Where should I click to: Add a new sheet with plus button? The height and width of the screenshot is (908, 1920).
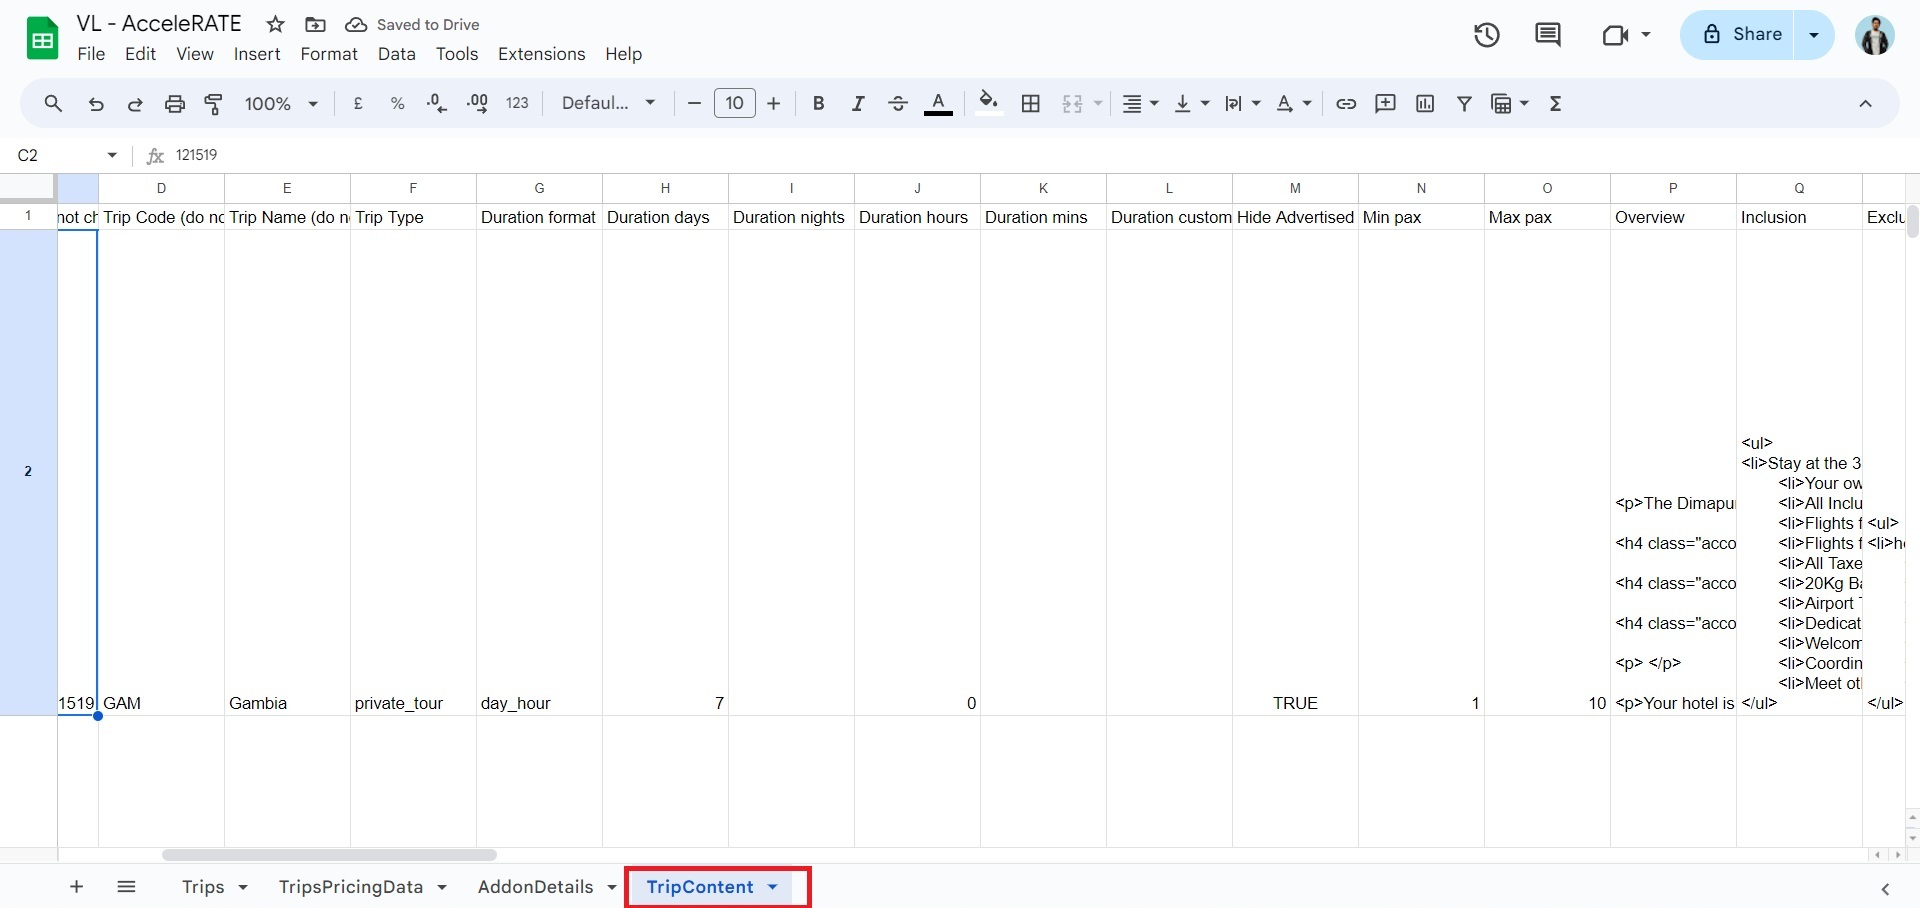(x=76, y=887)
